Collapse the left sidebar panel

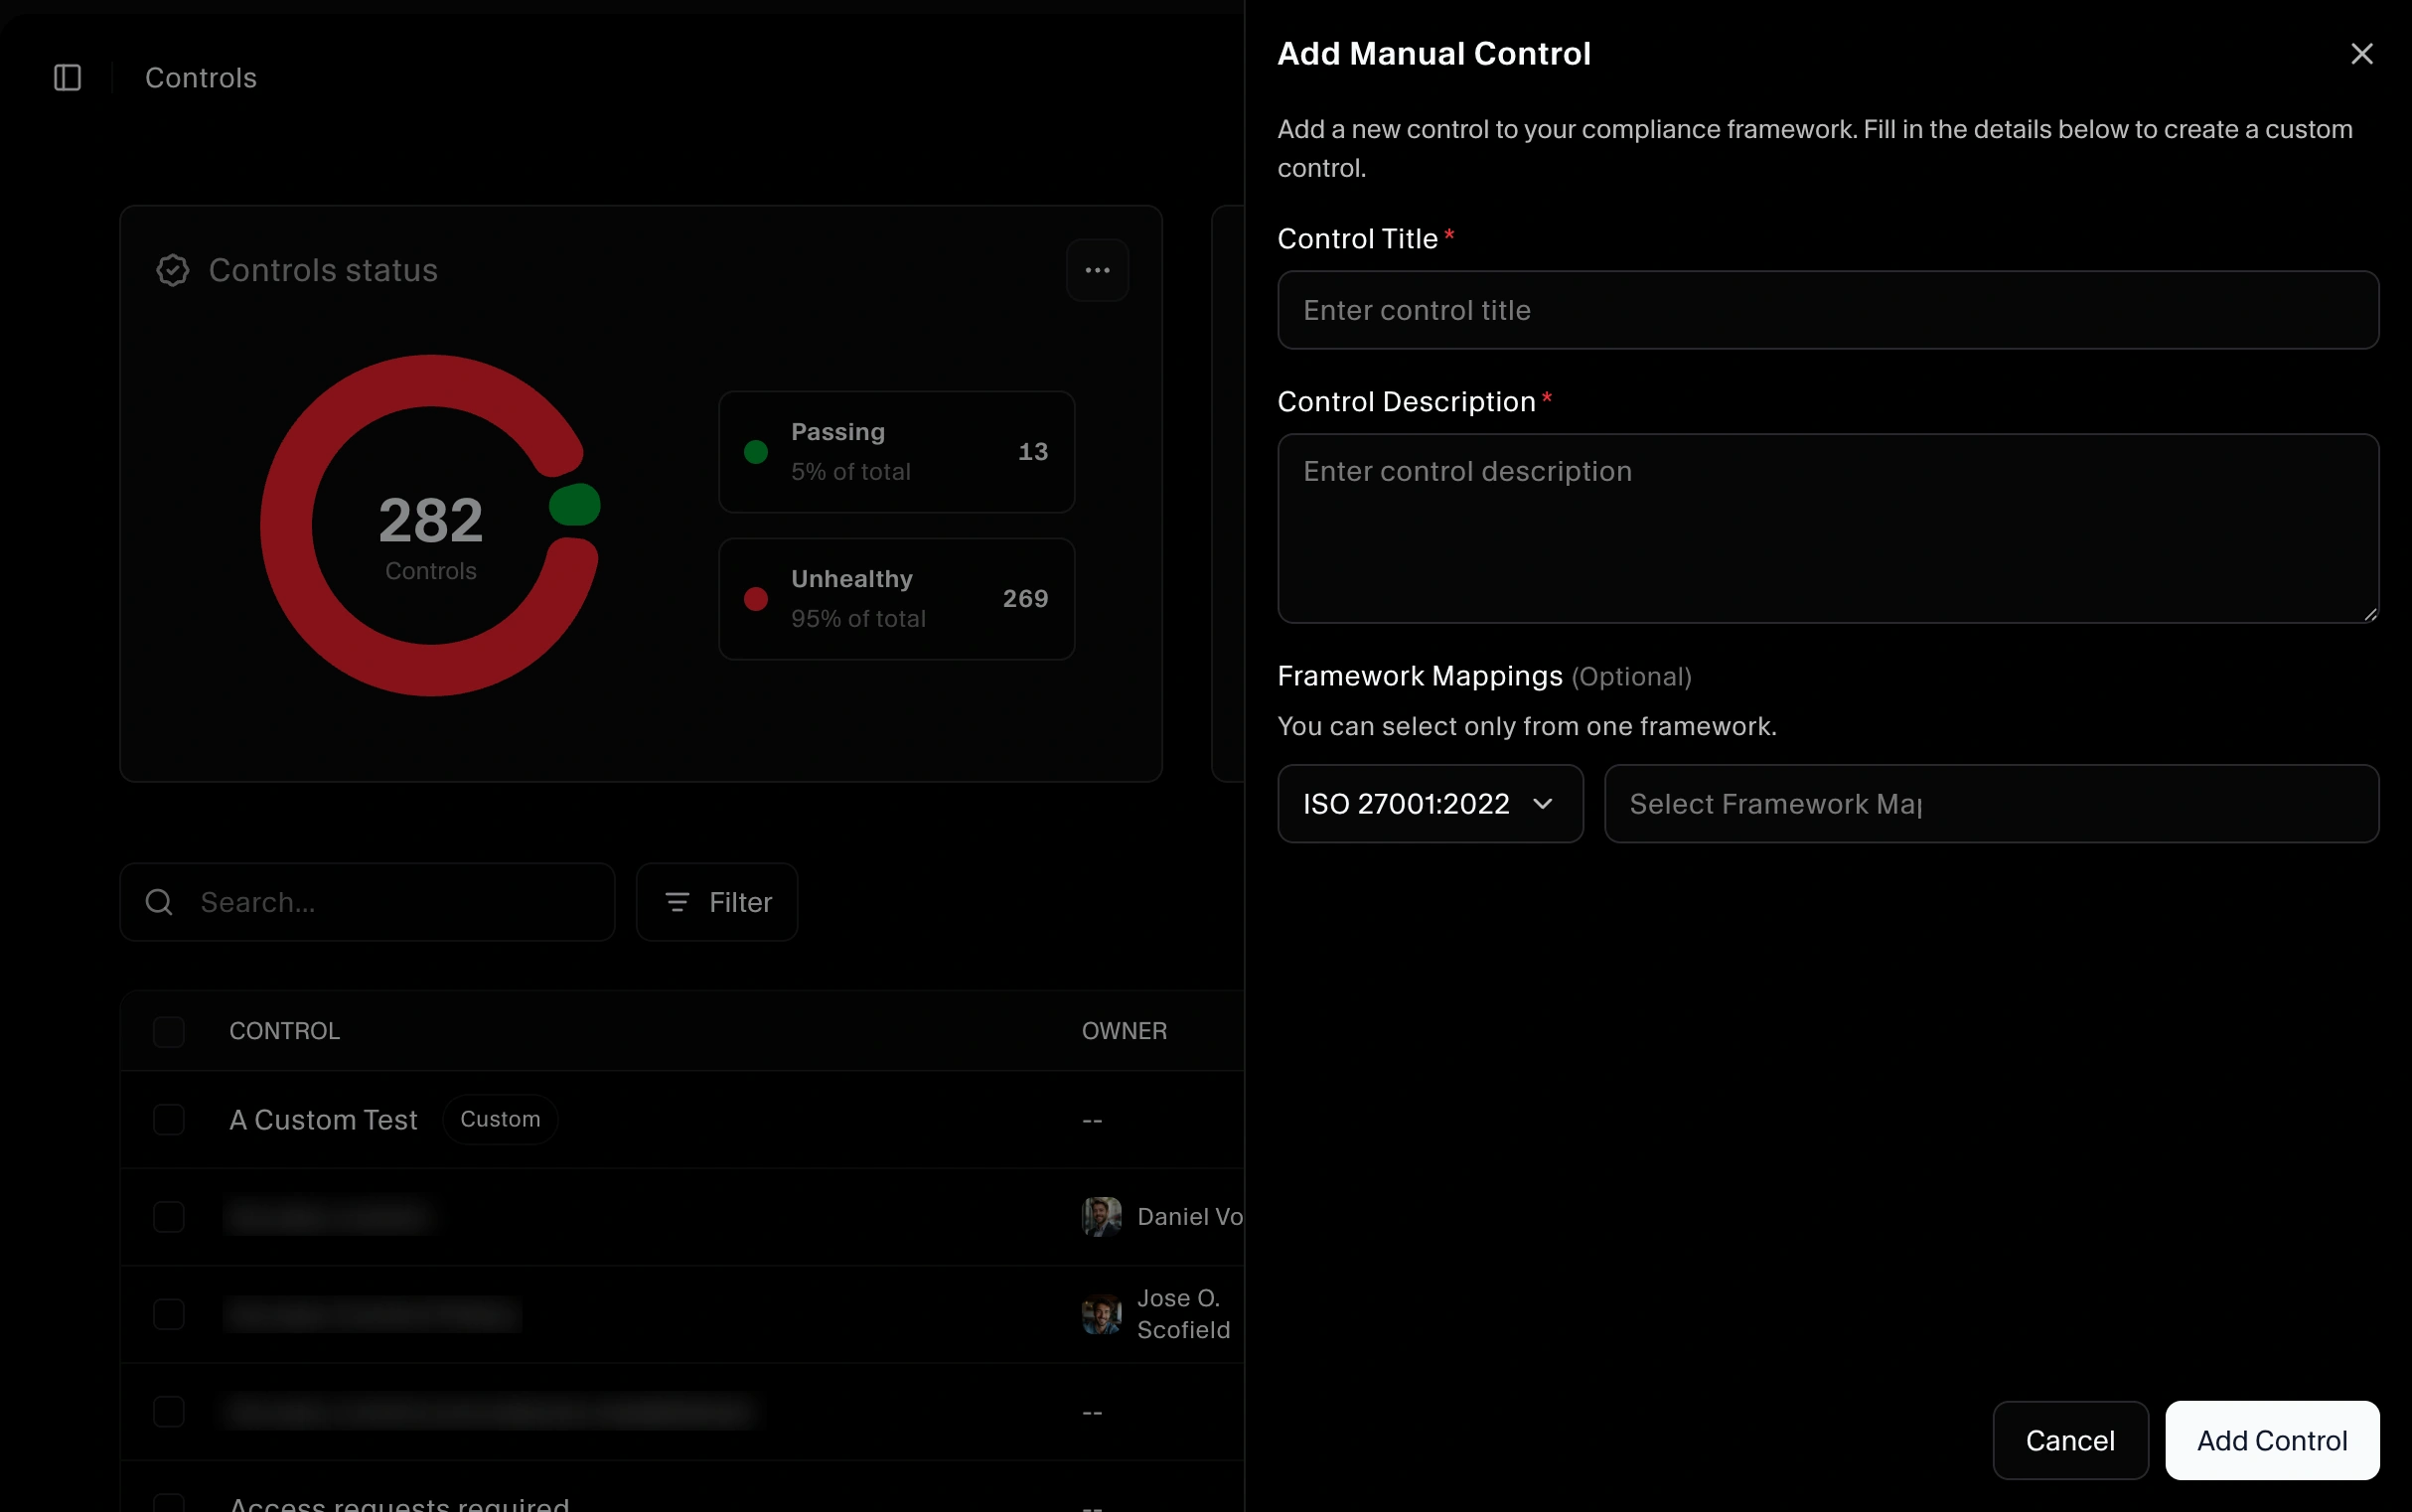(66, 77)
